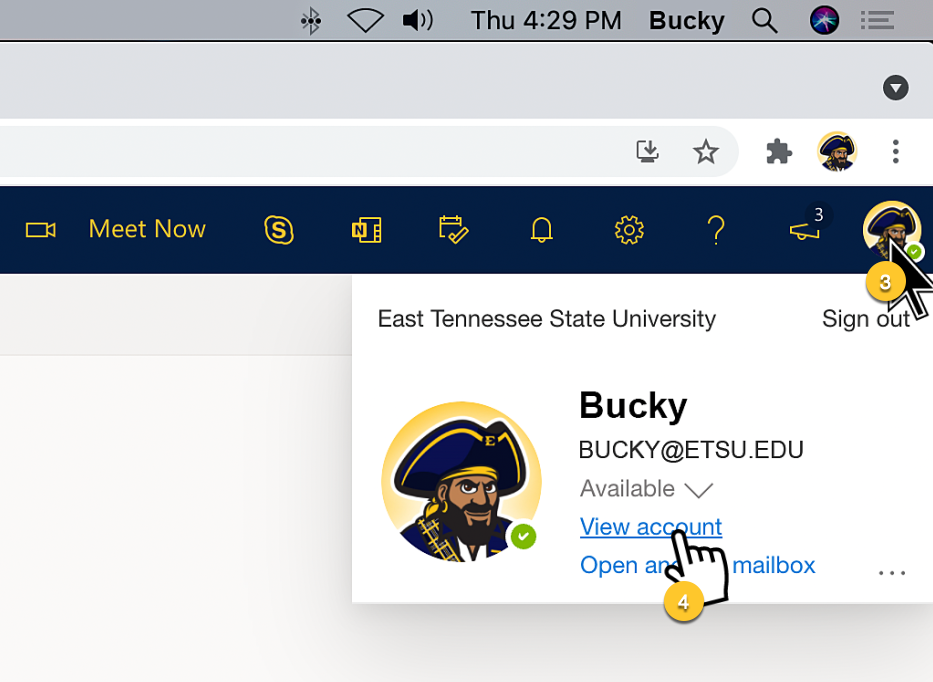Start a Meet Now video call

click(116, 229)
